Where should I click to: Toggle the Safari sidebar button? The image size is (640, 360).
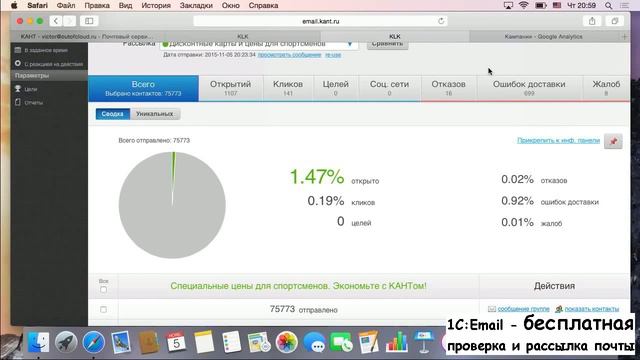[x=89, y=21]
